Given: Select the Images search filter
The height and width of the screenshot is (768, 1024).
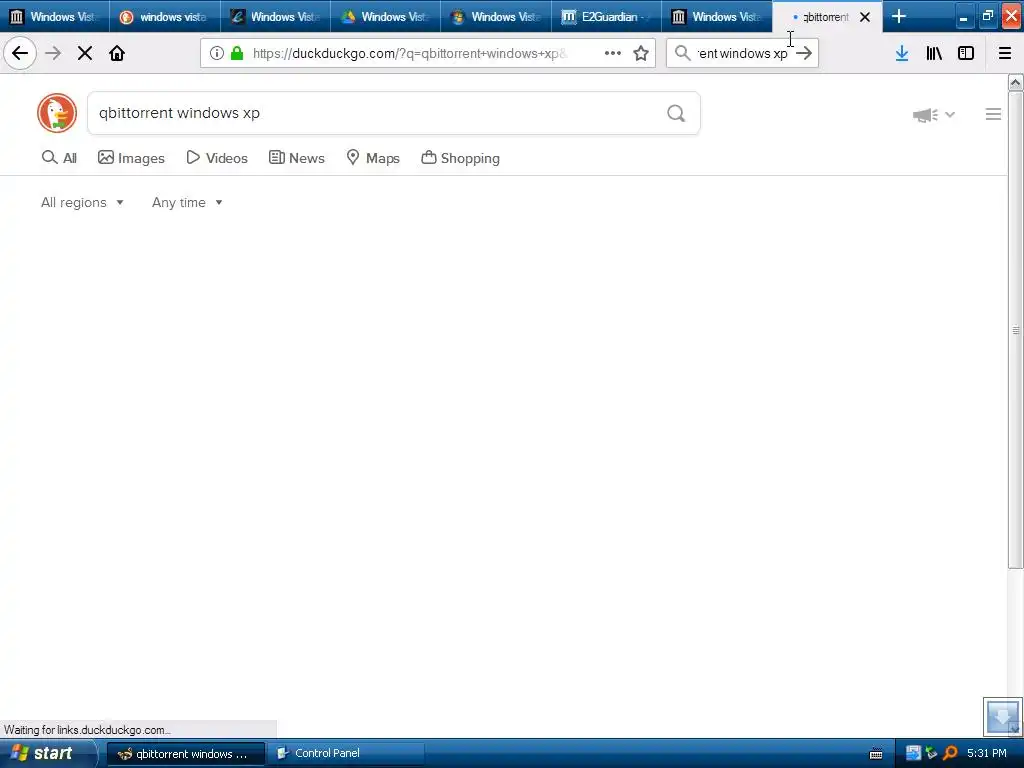Looking at the screenshot, I should [x=131, y=158].
